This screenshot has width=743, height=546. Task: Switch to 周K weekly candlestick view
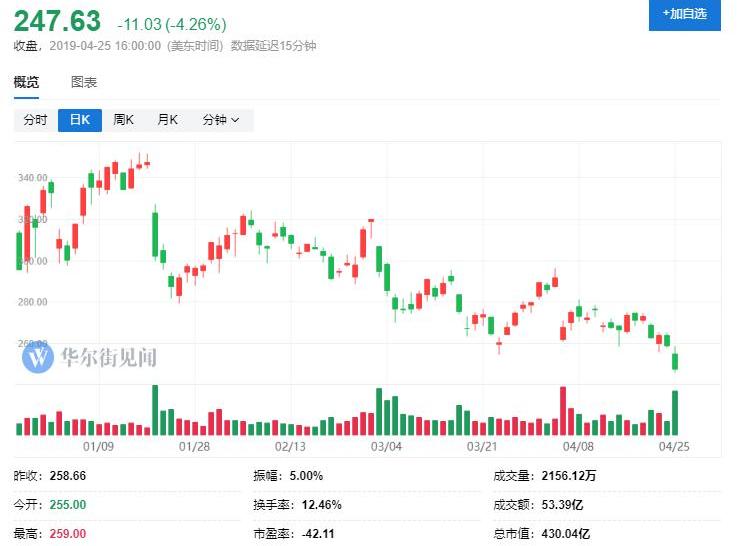[123, 120]
